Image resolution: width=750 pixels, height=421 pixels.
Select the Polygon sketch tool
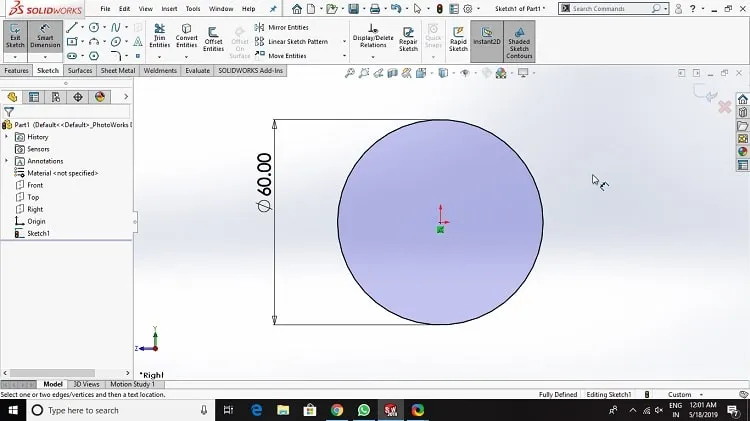coord(94,56)
